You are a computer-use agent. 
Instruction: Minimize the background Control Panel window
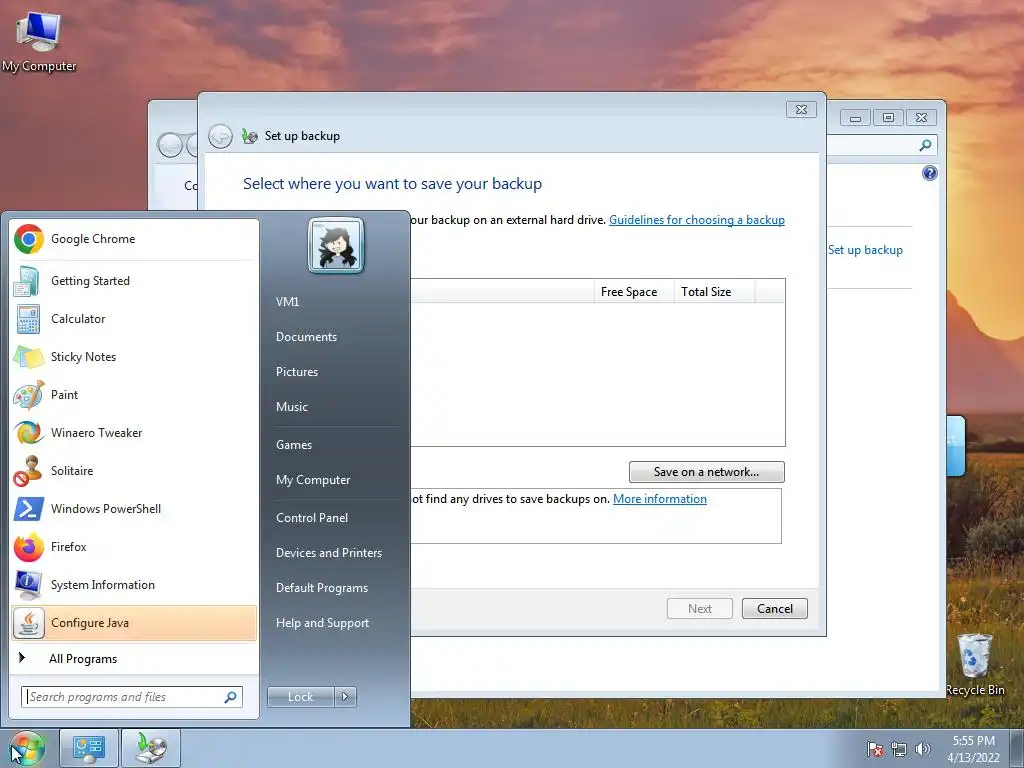856,118
